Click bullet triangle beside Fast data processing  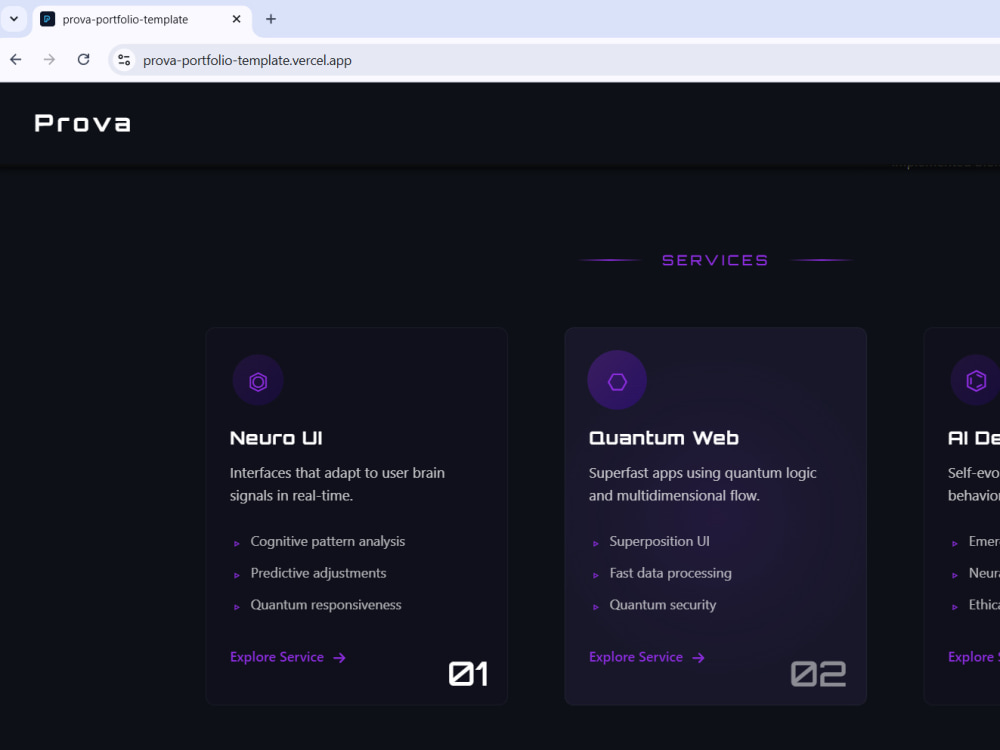point(596,575)
